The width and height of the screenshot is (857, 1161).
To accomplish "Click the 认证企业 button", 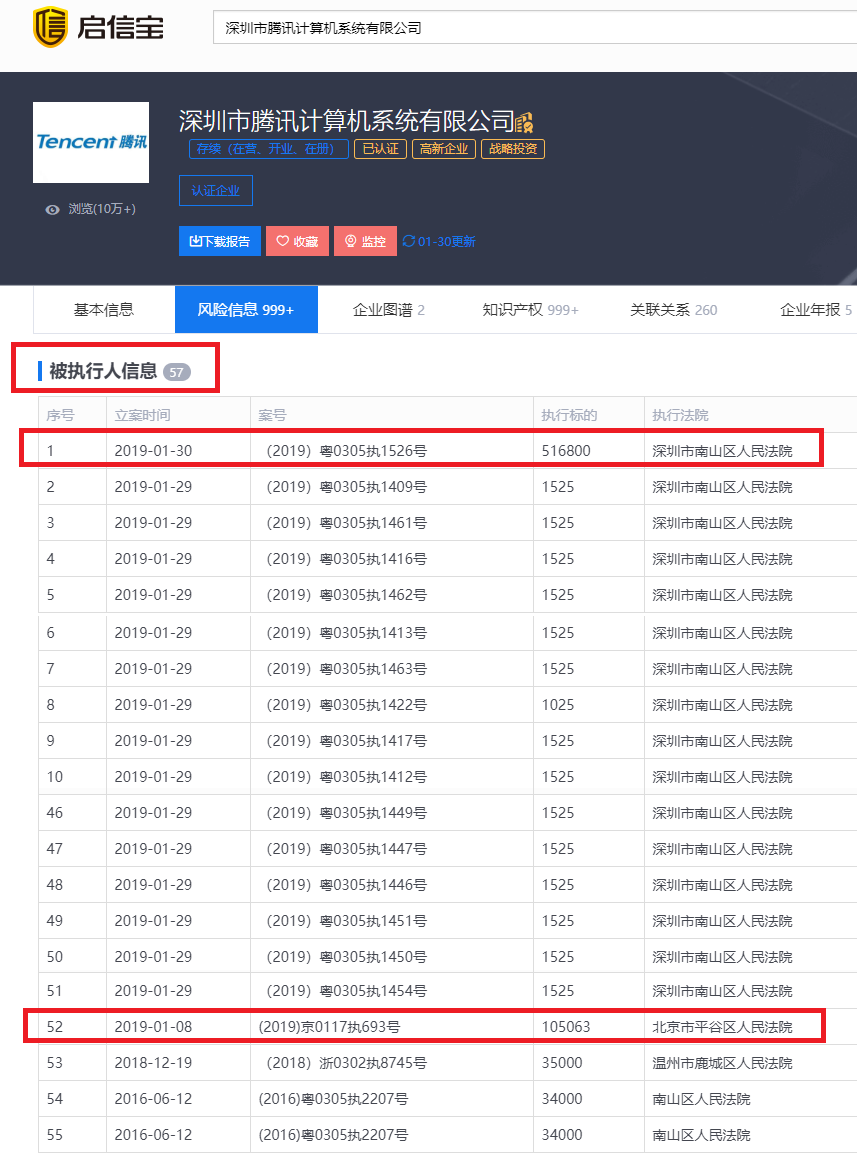I will pos(216,190).
